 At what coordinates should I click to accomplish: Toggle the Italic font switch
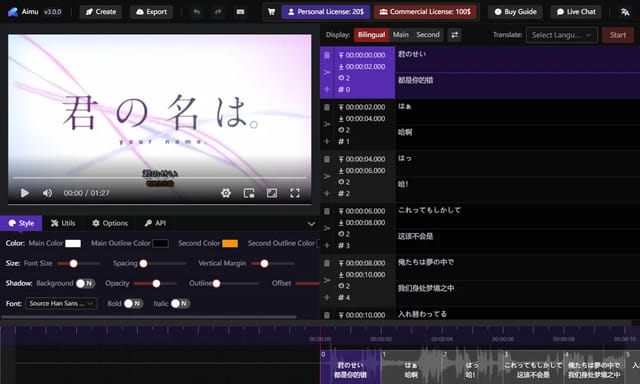tap(180, 303)
